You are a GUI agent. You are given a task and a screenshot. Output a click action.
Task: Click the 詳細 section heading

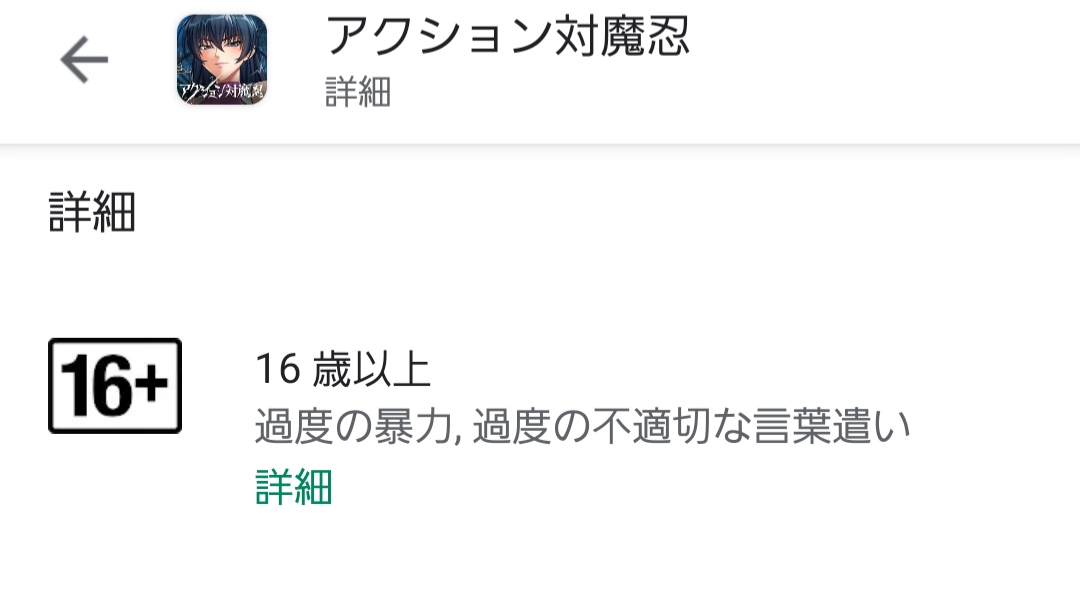coord(92,211)
